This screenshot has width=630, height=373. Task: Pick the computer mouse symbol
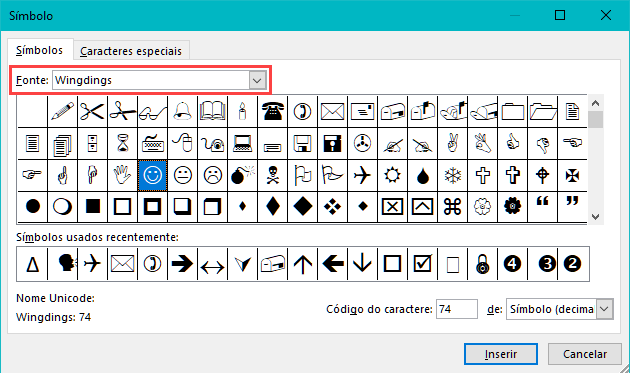click(182, 143)
